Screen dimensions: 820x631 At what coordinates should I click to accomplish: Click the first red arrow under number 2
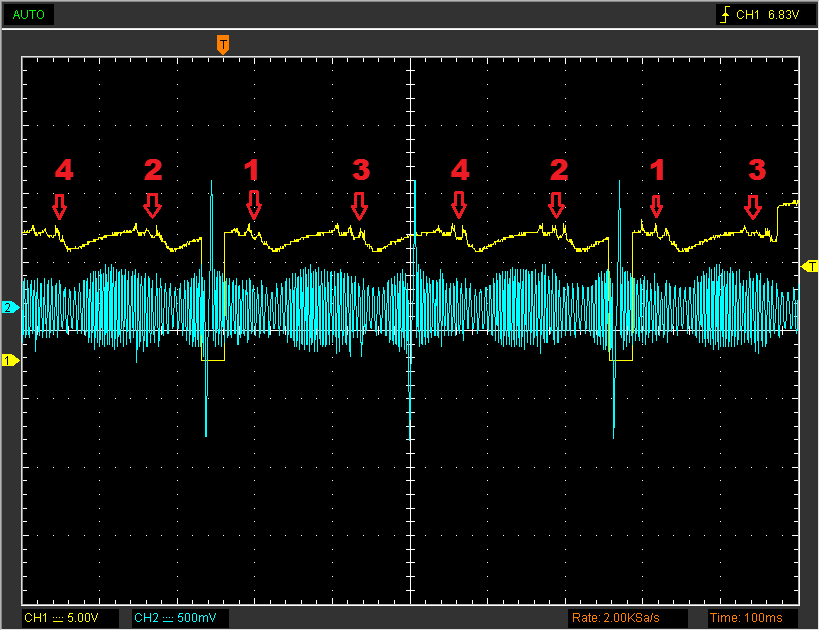152,206
